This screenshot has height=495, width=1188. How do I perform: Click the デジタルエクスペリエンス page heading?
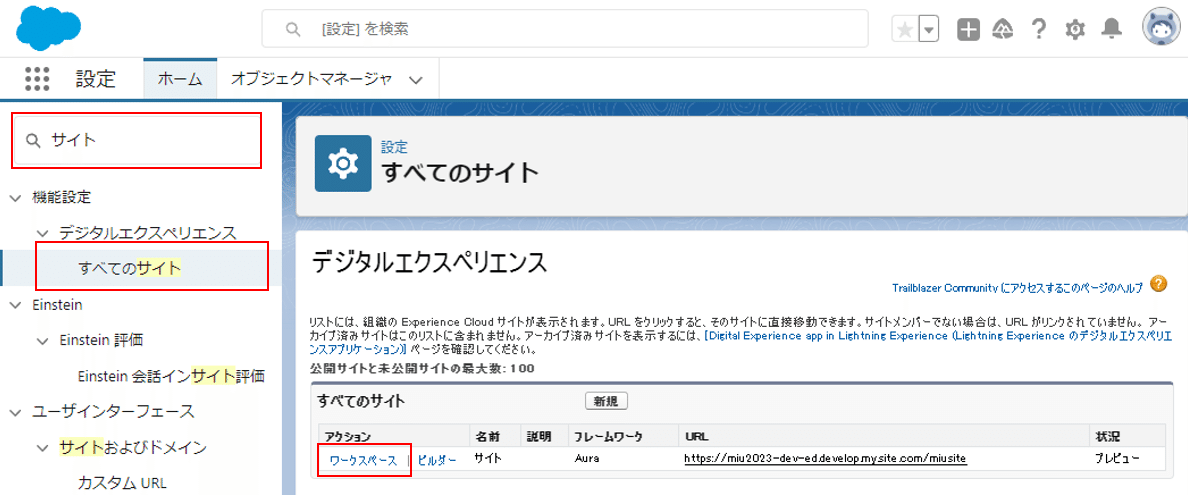click(429, 262)
